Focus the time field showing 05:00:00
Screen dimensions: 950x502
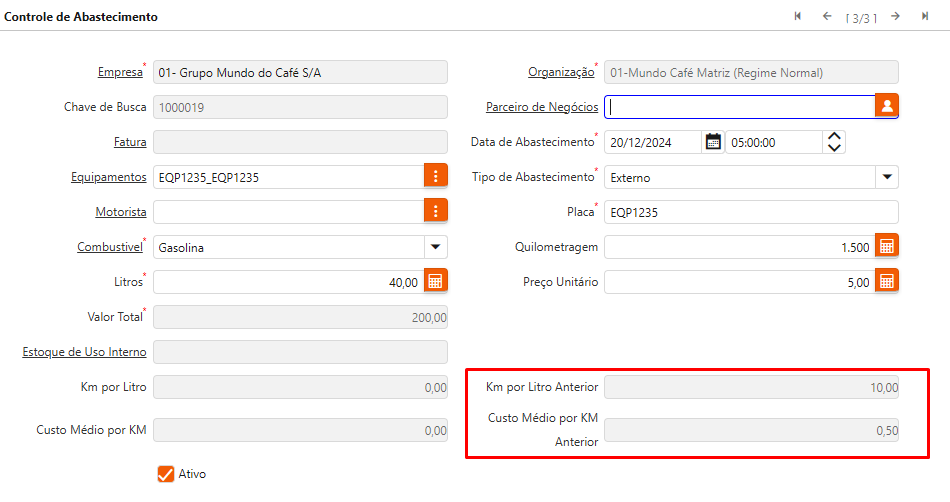click(x=772, y=142)
